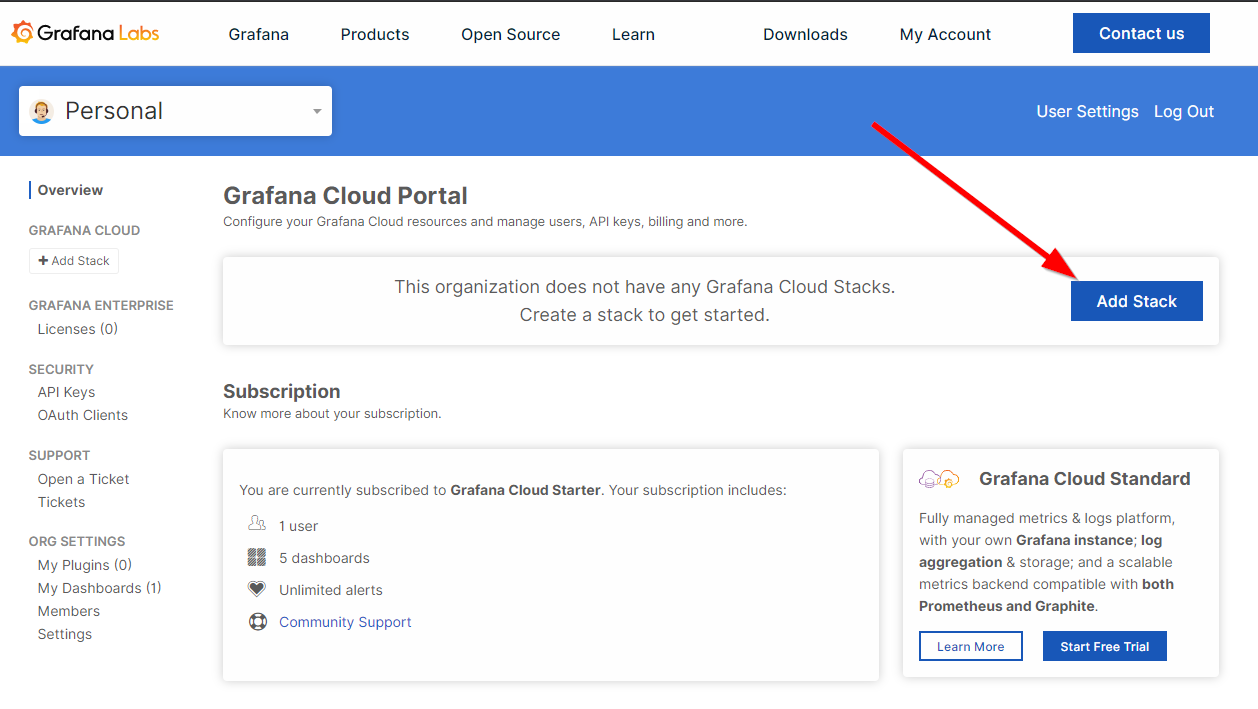Open the Community Support link

pos(345,622)
